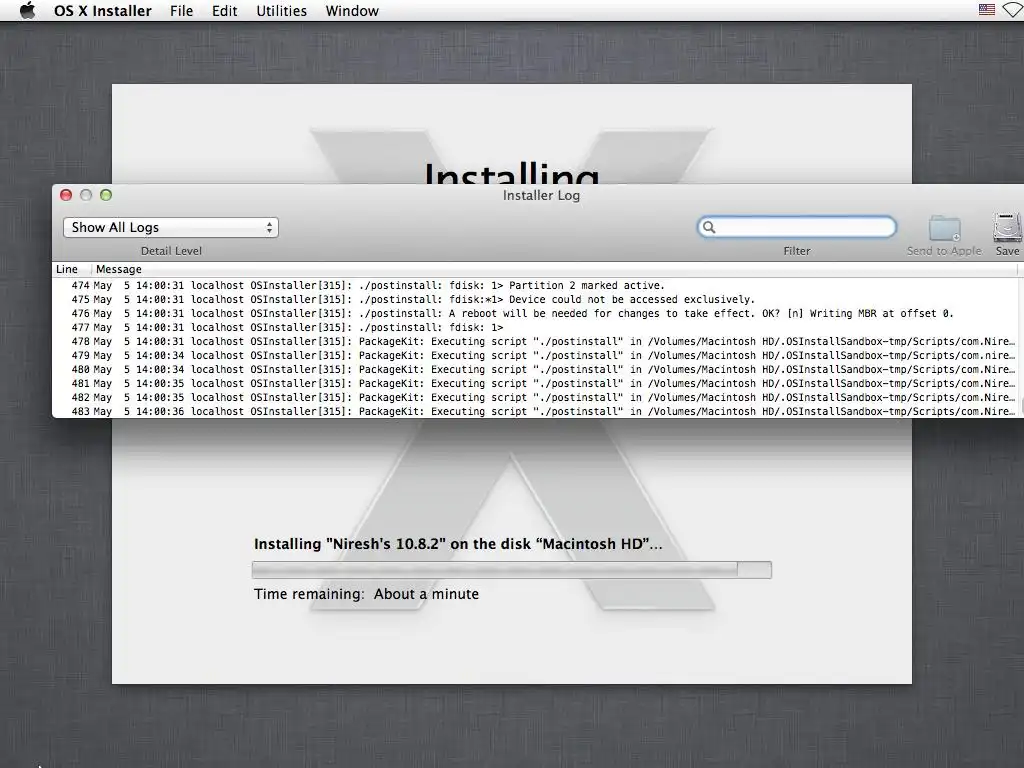Click the Installing Niresh's 10.8.2 status text
Image resolution: width=1024 pixels, height=768 pixels.
458,544
